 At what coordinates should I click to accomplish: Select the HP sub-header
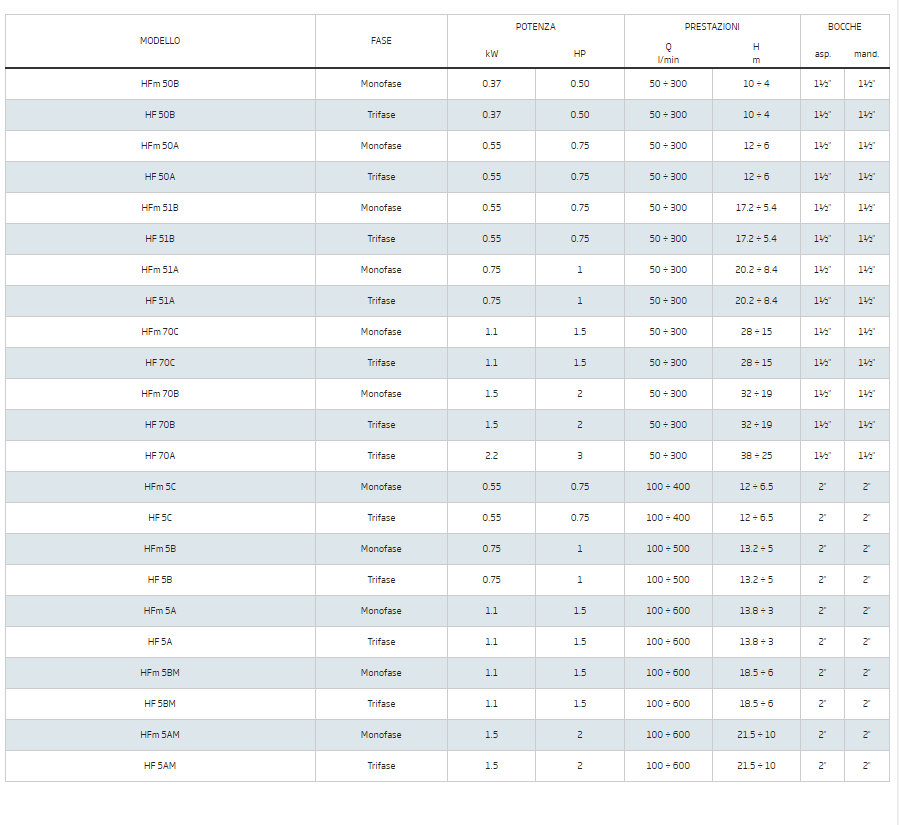[579, 54]
